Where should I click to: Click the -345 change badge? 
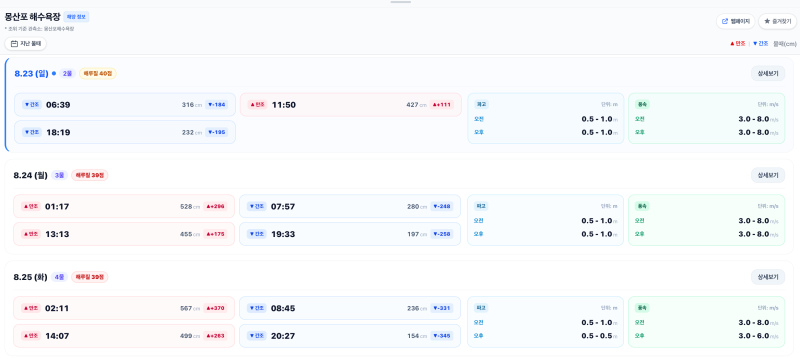(442, 336)
